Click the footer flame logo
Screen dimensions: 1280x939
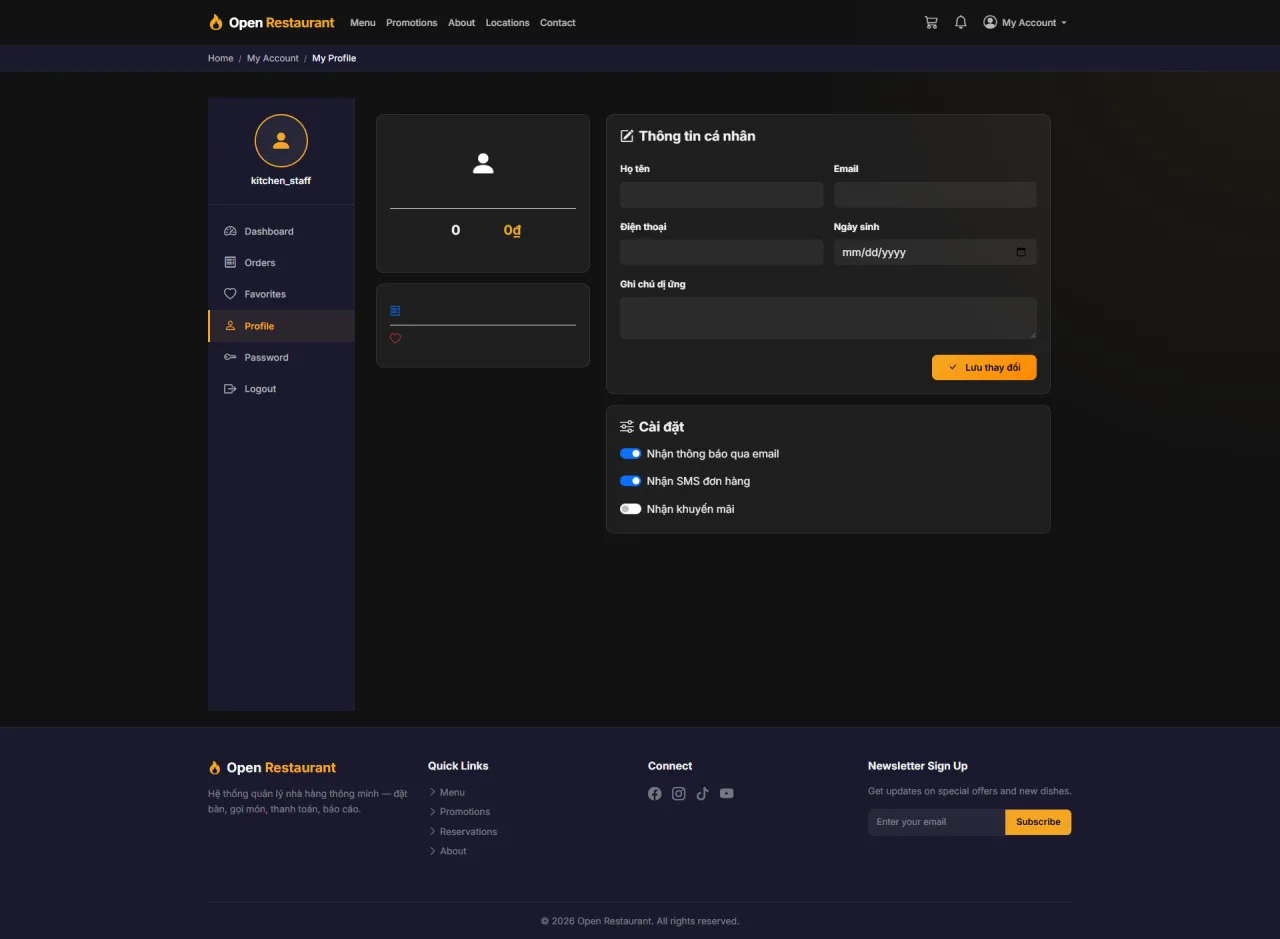[x=214, y=768]
